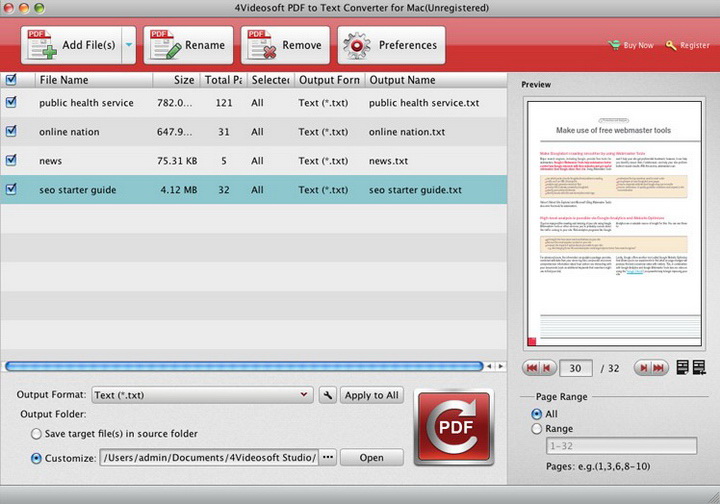This screenshot has height=504, width=720.
Task: Open the Add File(s) dropdown arrow
Action: pos(129,45)
